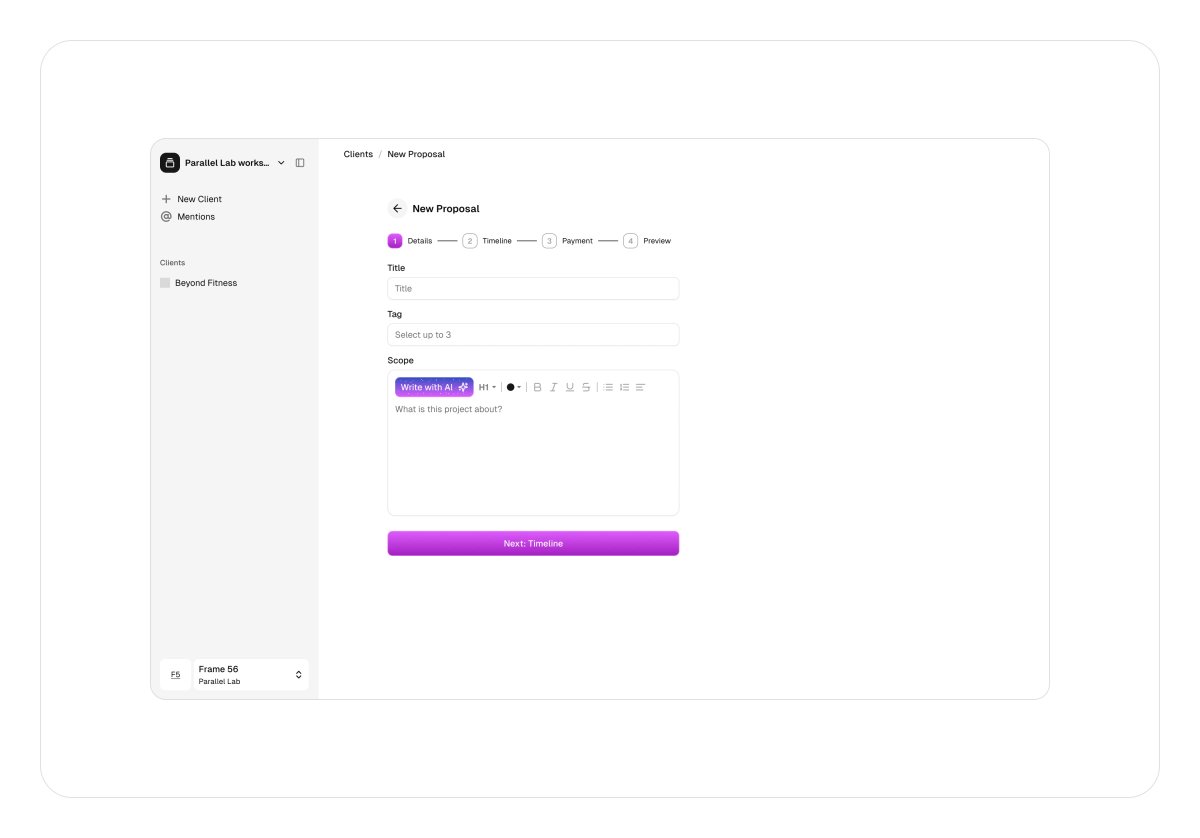Click the Clients breadcrumb link

[x=358, y=154]
